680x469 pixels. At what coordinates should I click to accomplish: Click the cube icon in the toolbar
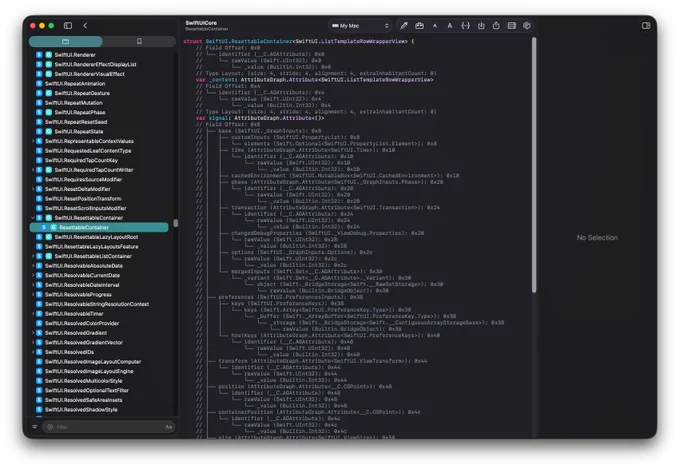coord(527,26)
